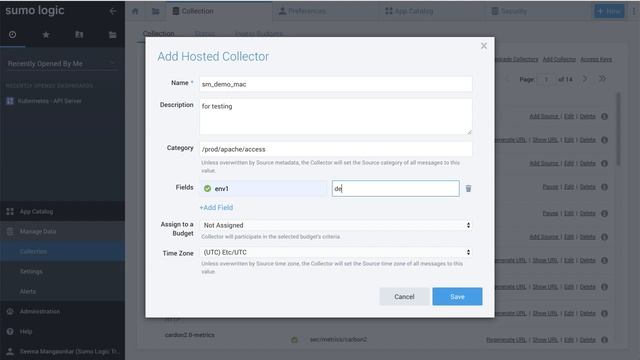This screenshot has width=640, height=360.
Task: Click Show URL link in the carbon2.0-metrics row
Action: [545, 340]
